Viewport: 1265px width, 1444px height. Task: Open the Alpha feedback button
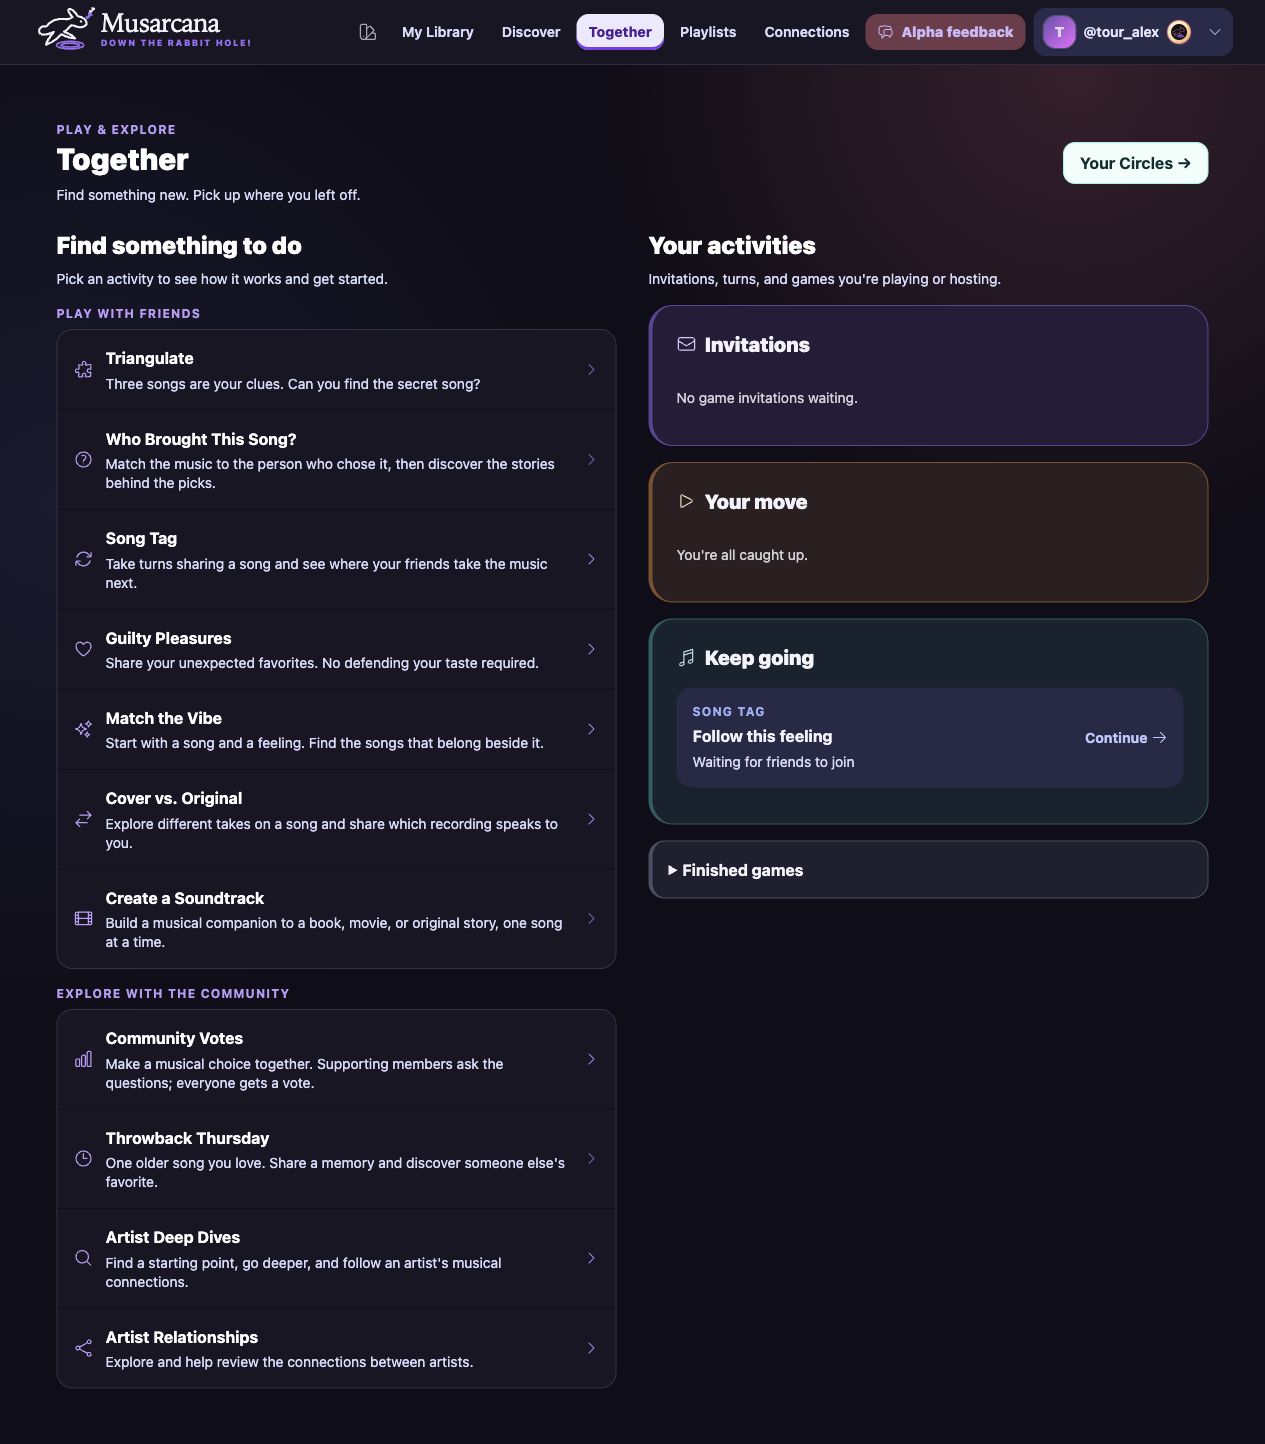click(945, 32)
